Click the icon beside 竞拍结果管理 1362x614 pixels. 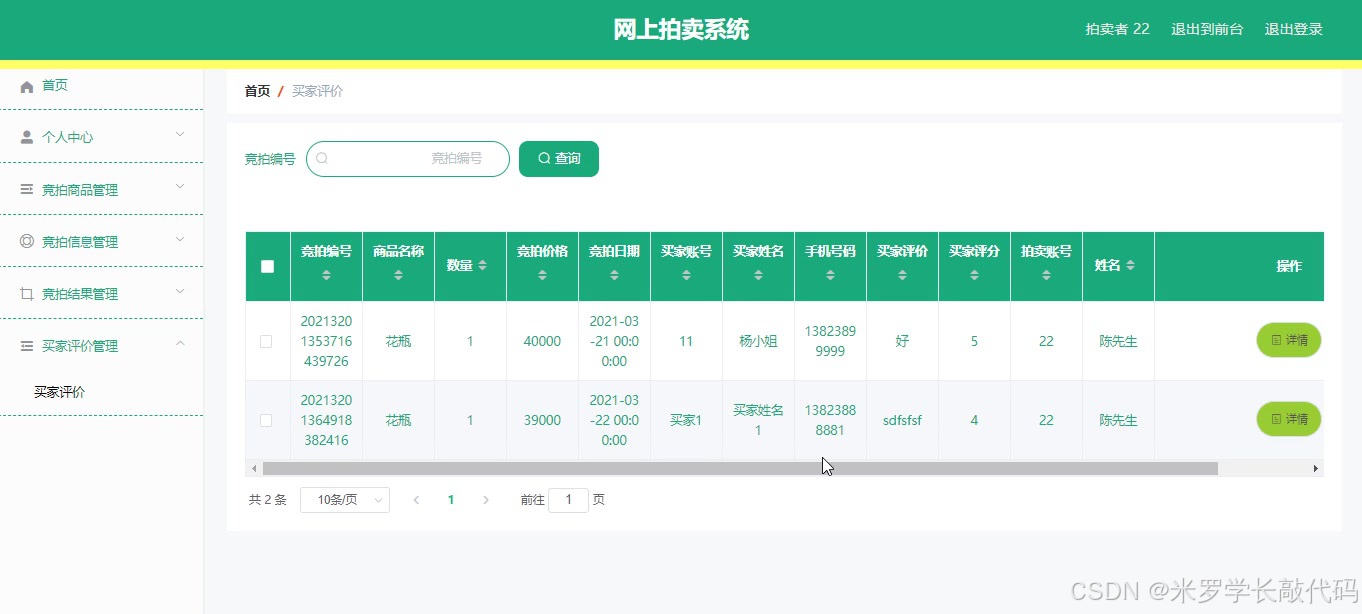click(x=25, y=293)
